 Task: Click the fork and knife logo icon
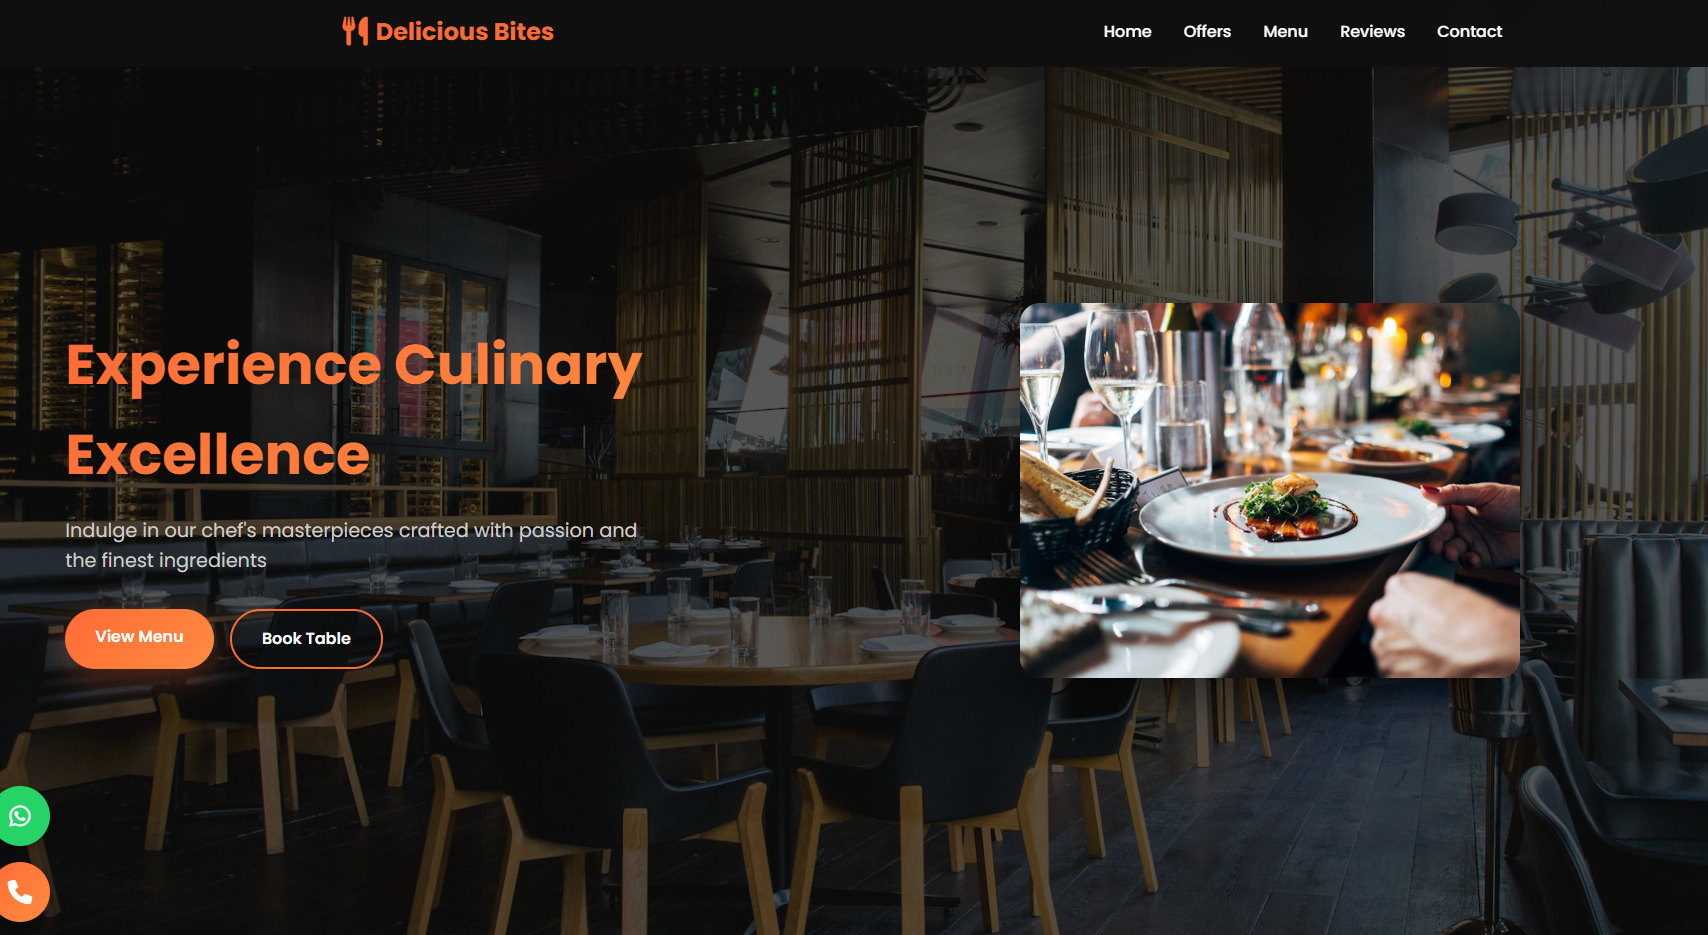(355, 31)
